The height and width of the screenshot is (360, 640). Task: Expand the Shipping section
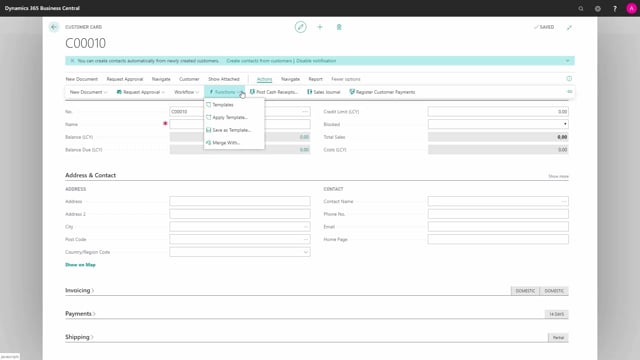(x=79, y=337)
